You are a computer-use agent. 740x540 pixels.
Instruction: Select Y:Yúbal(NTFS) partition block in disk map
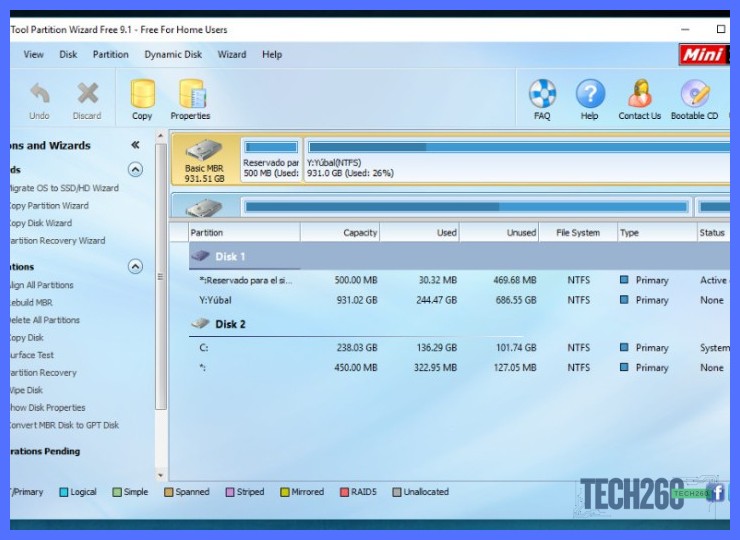[x=517, y=159]
